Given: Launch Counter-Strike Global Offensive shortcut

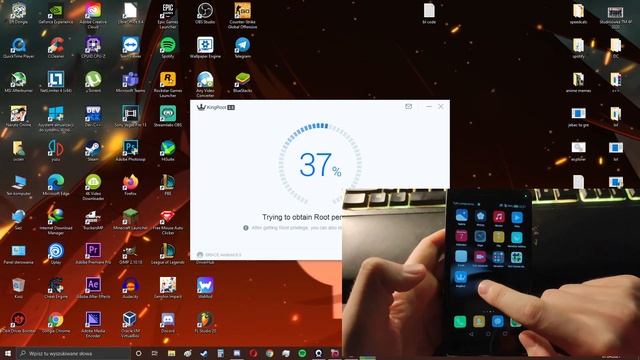Looking at the screenshot, I should [x=242, y=16].
